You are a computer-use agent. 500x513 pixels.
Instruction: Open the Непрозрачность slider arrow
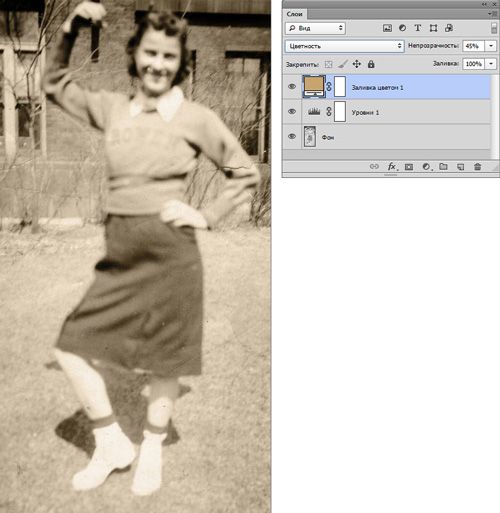tap(491, 46)
